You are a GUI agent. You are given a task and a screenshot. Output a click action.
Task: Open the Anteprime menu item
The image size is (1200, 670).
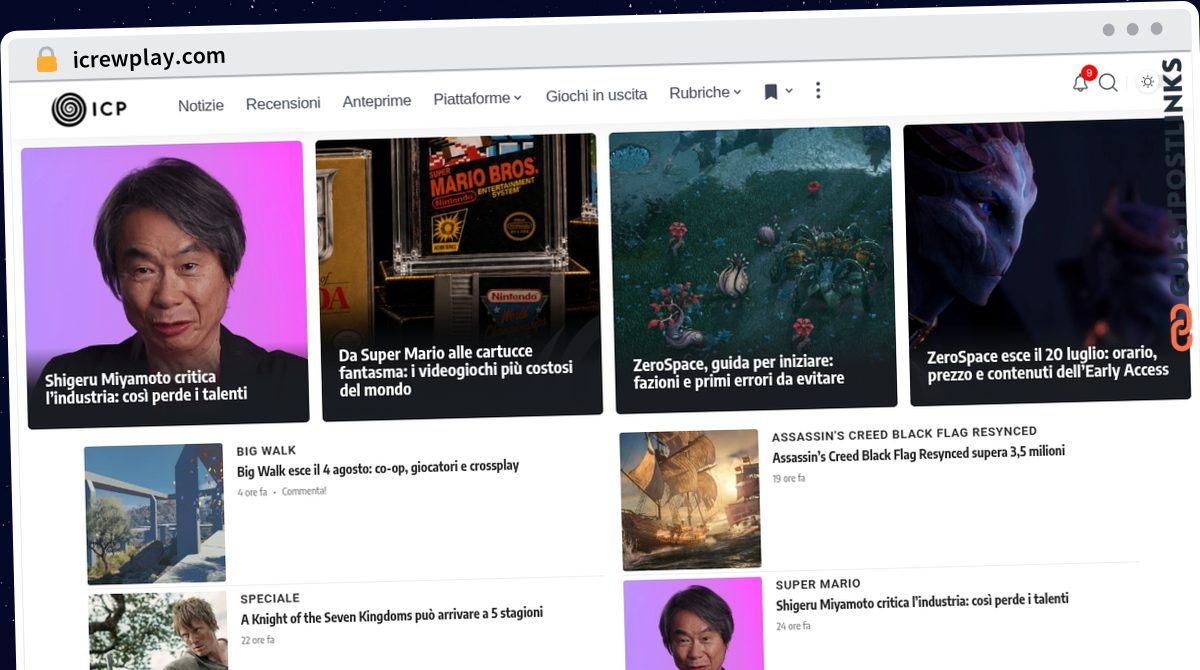click(x=377, y=101)
